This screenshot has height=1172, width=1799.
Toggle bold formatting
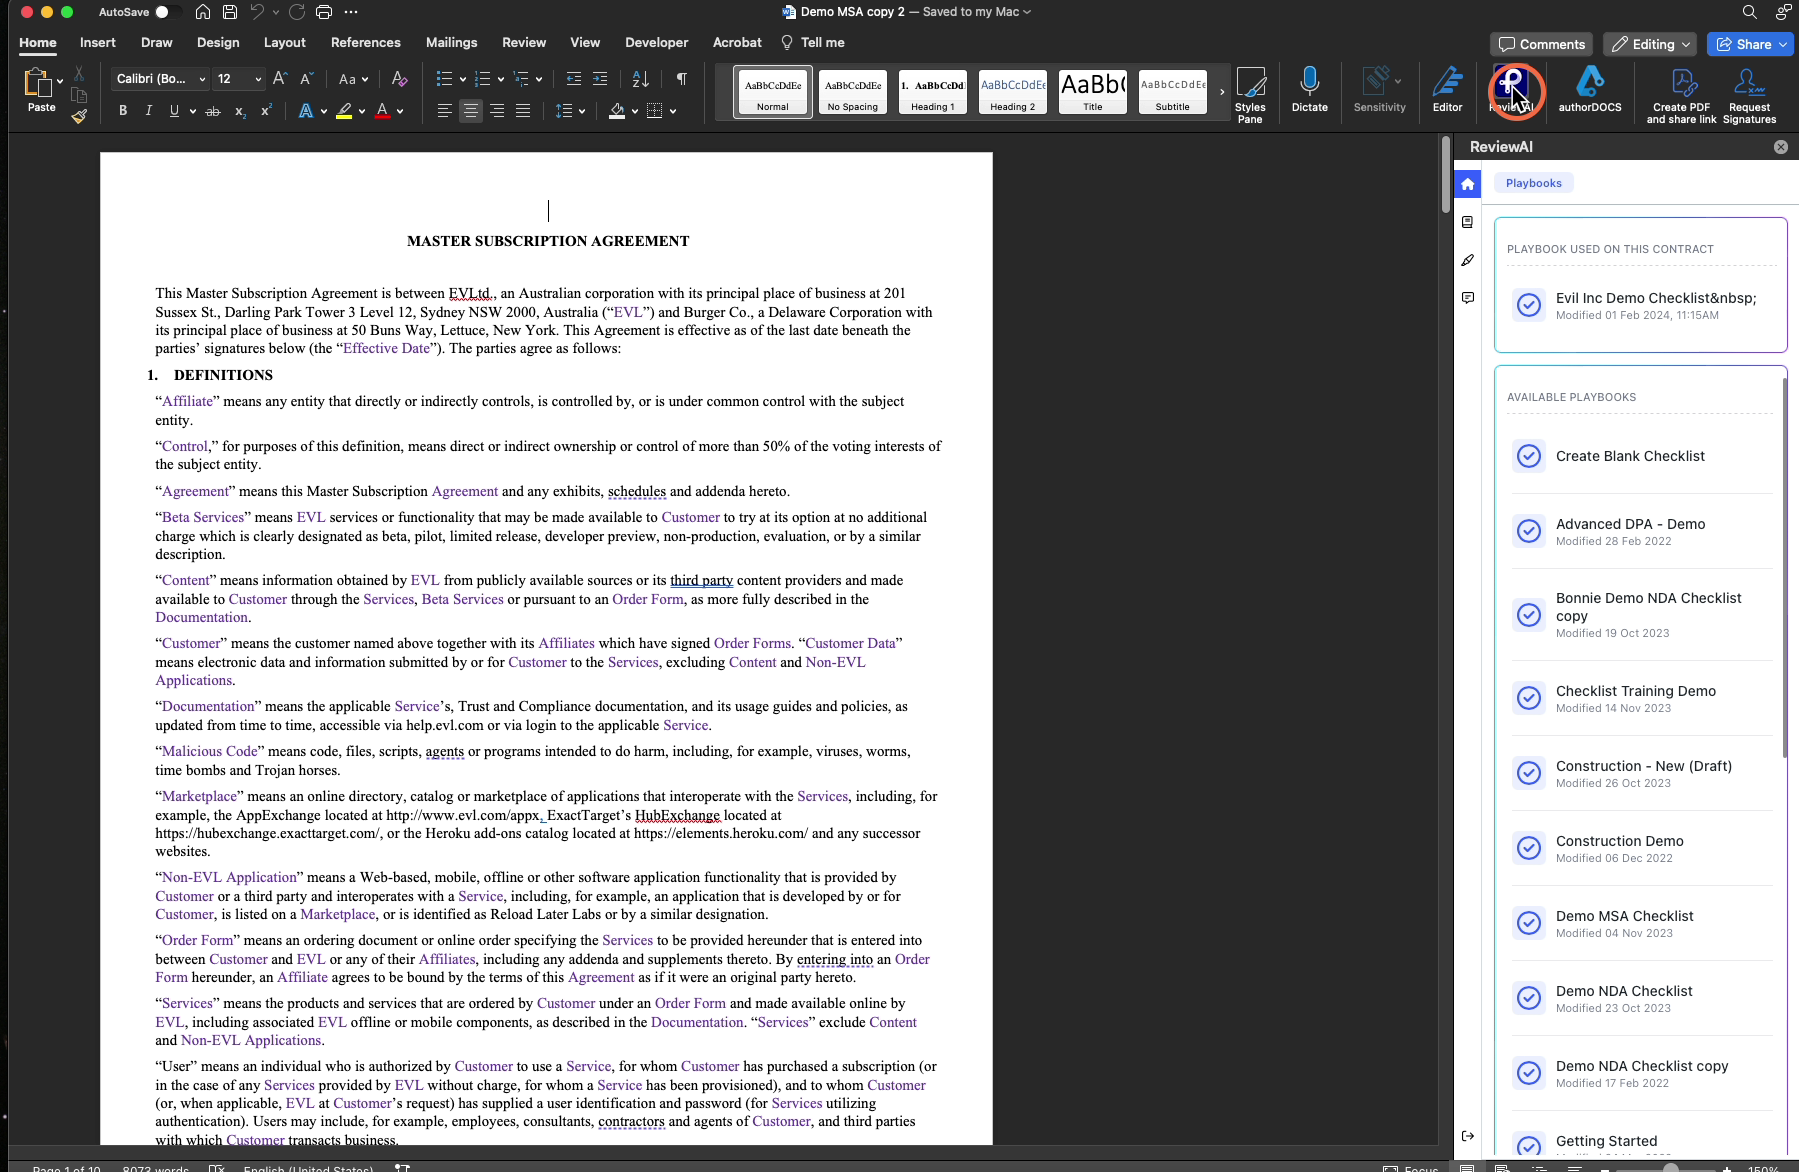coord(123,111)
